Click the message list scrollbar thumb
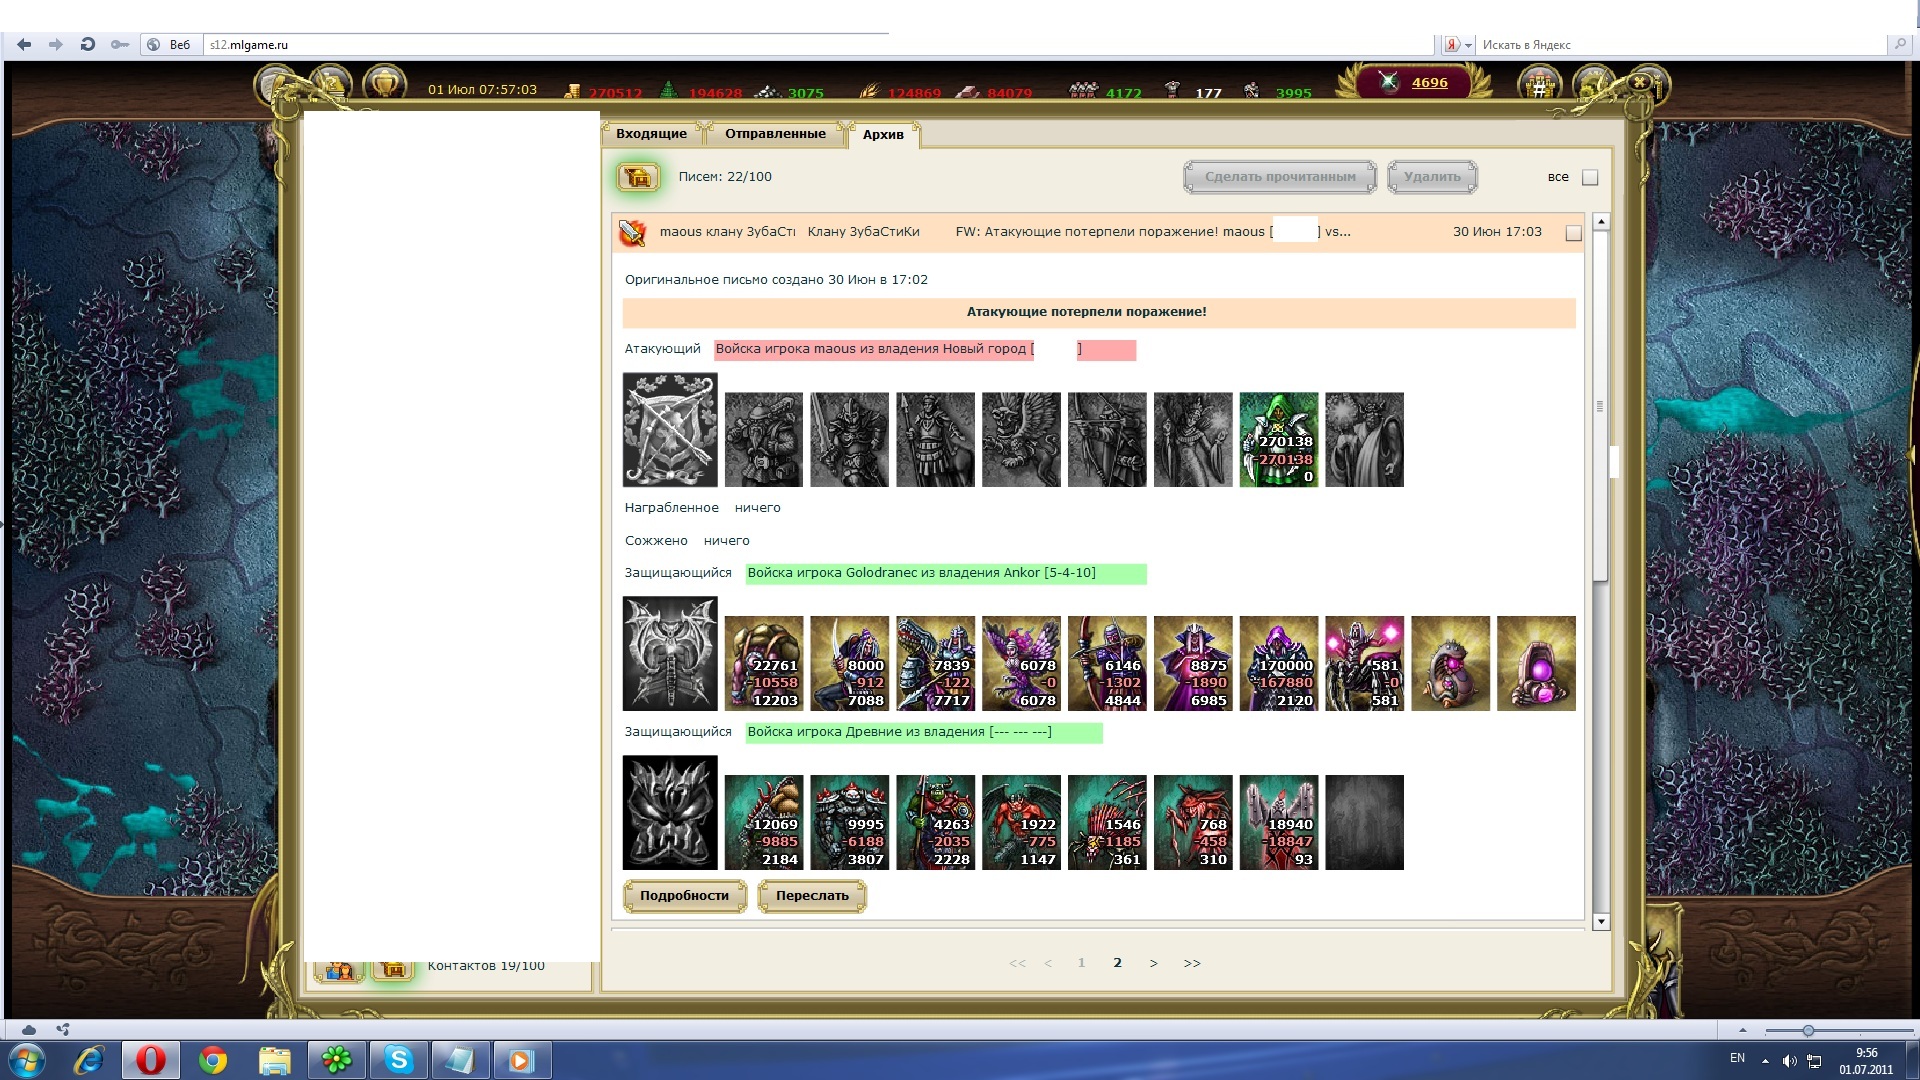The width and height of the screenshot is (1920, 1080). [1600, 405]
